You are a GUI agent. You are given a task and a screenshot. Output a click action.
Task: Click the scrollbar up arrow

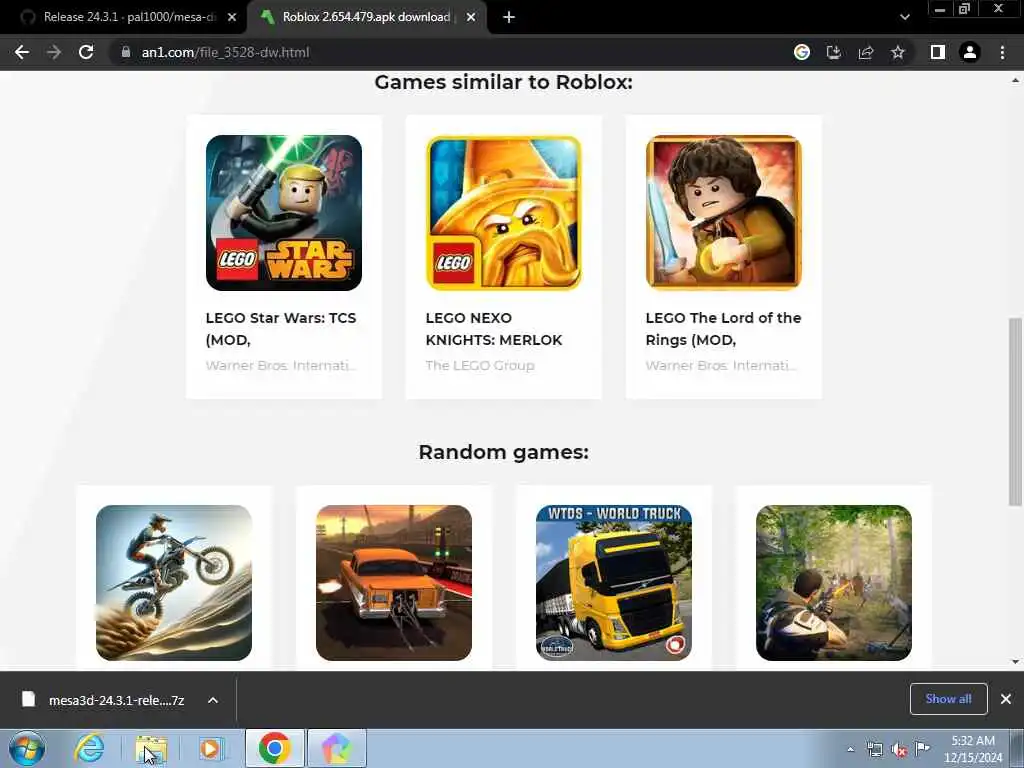tap(1015, 80)
